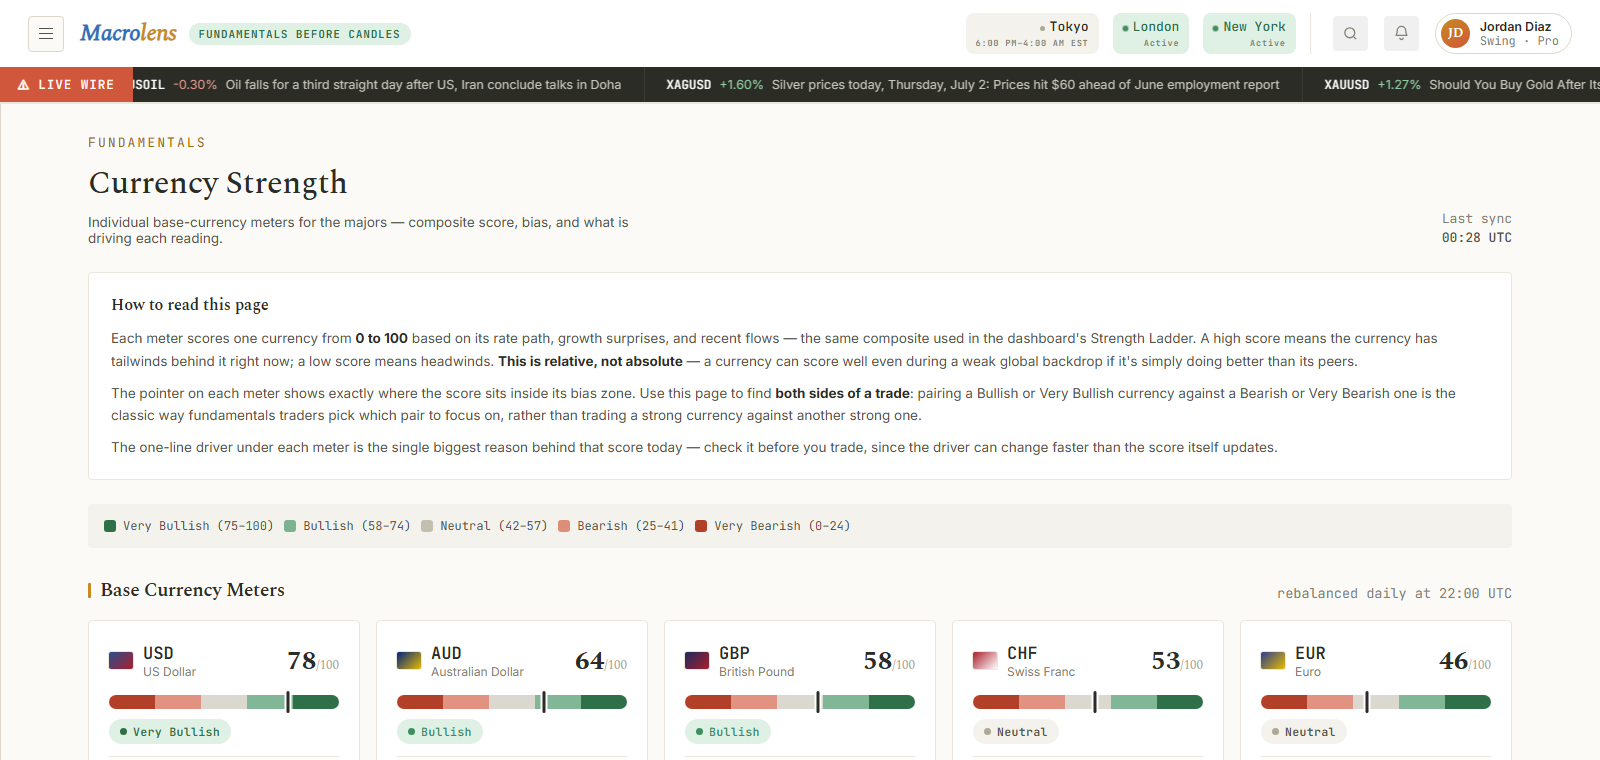Click the British Pound name label
The height and width of the screenshot is (760, 1600).
pyautogui.click(x=756, y=672)
